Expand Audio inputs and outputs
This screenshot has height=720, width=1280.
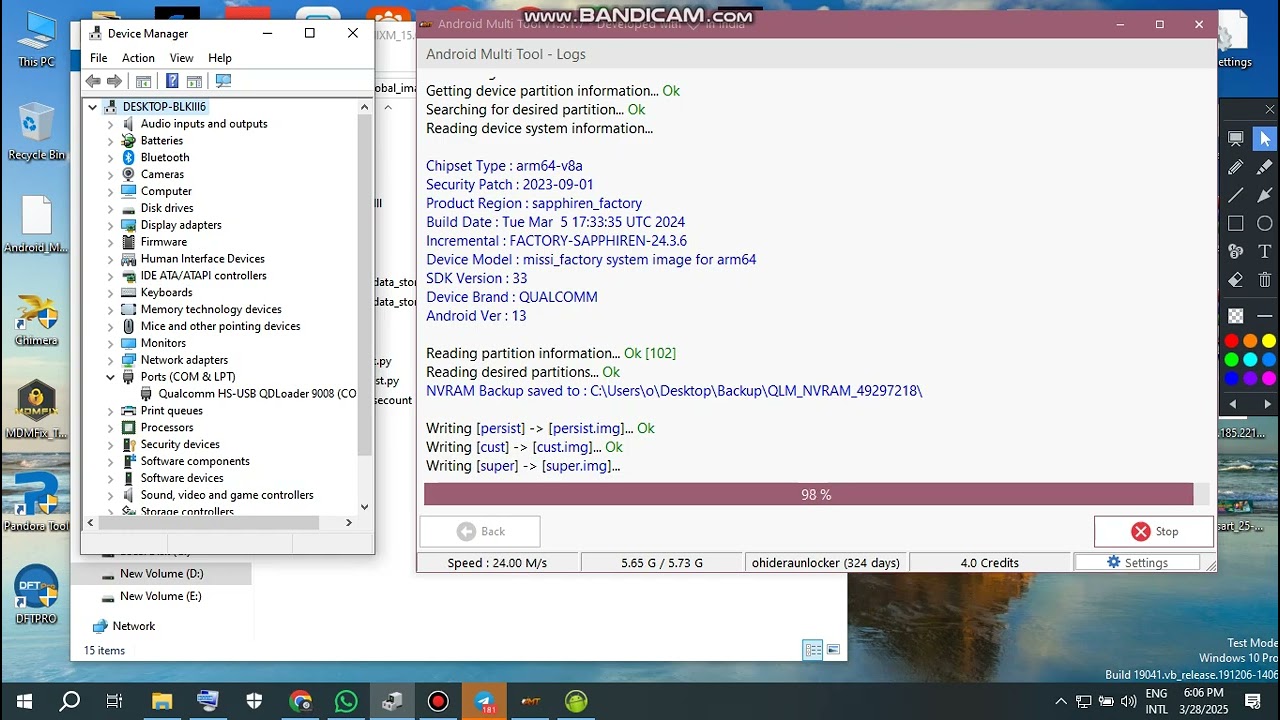[110, 124]
